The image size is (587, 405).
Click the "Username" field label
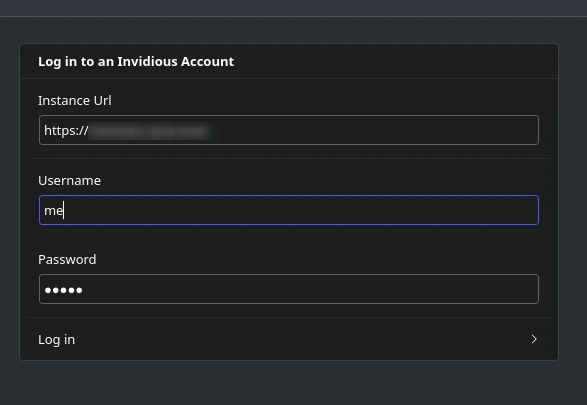point(69,181)
